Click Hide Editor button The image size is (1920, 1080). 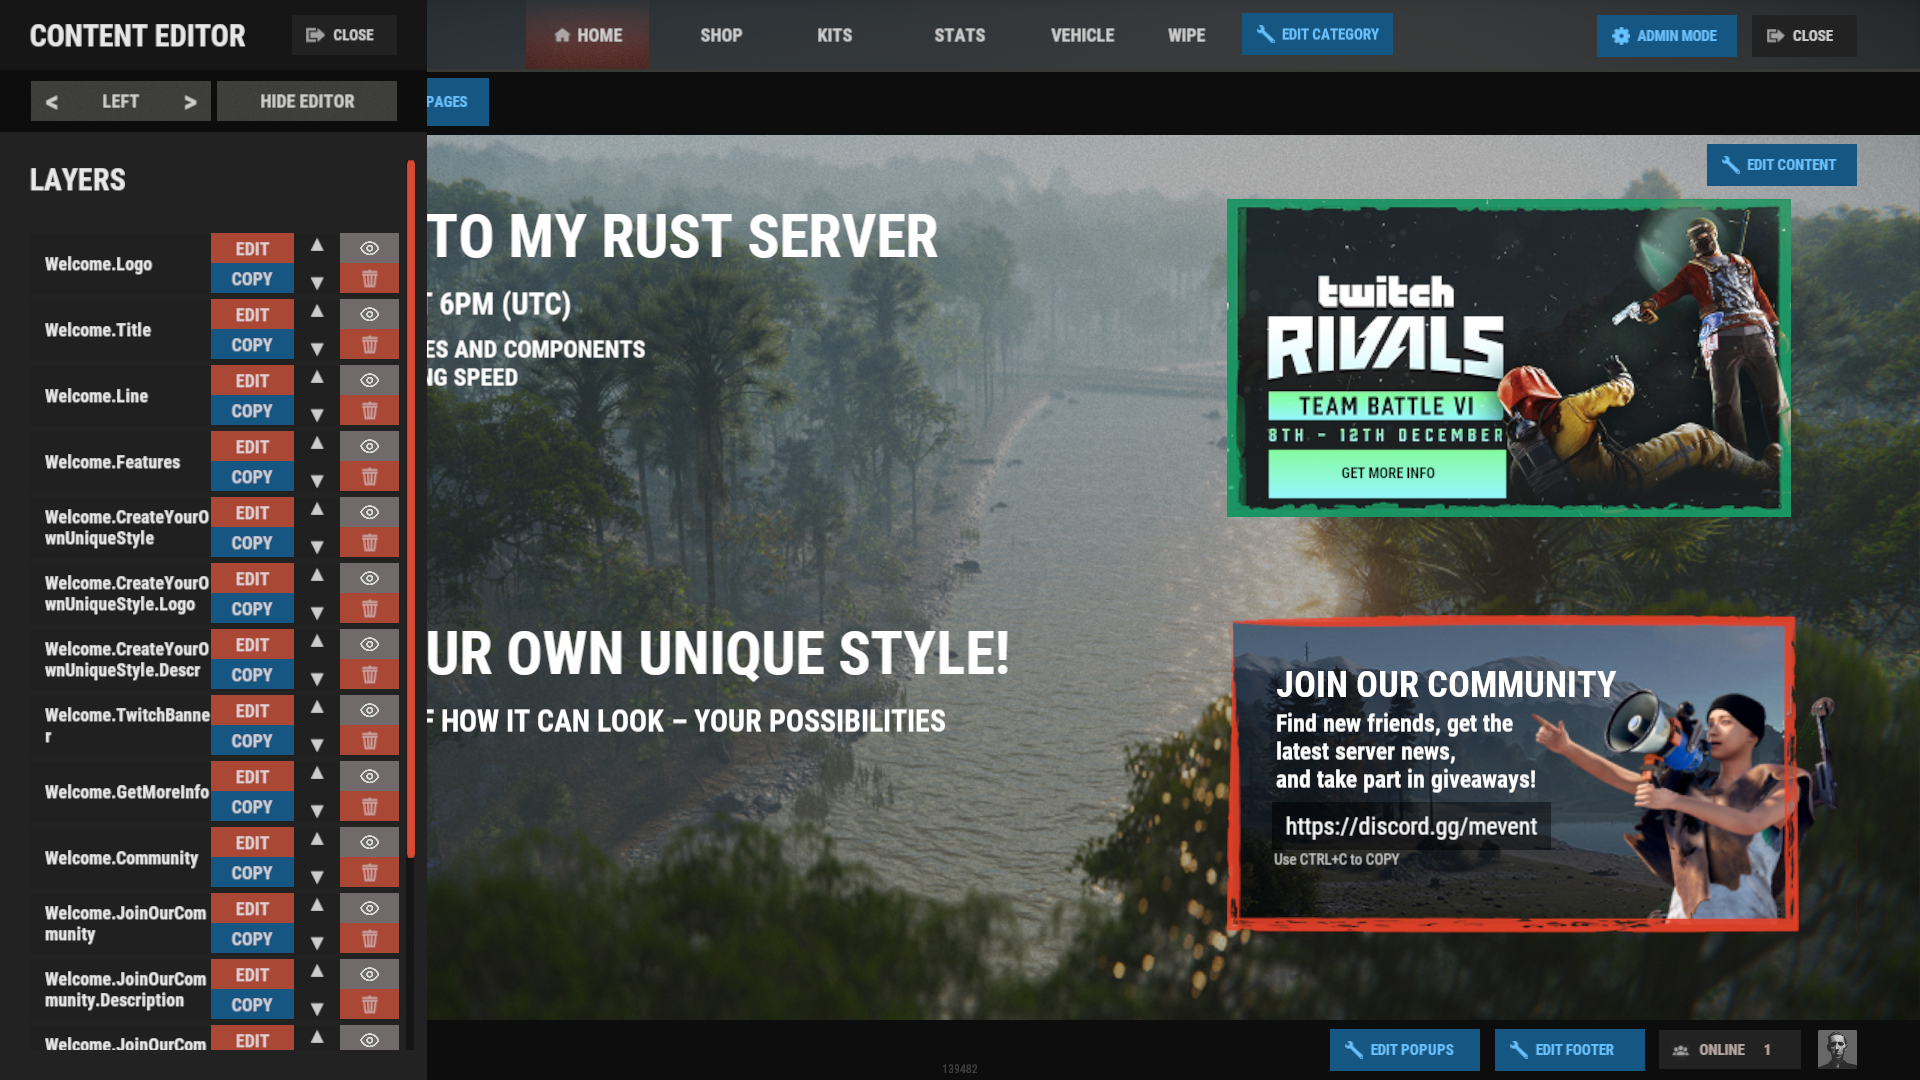tap(306, 102)
